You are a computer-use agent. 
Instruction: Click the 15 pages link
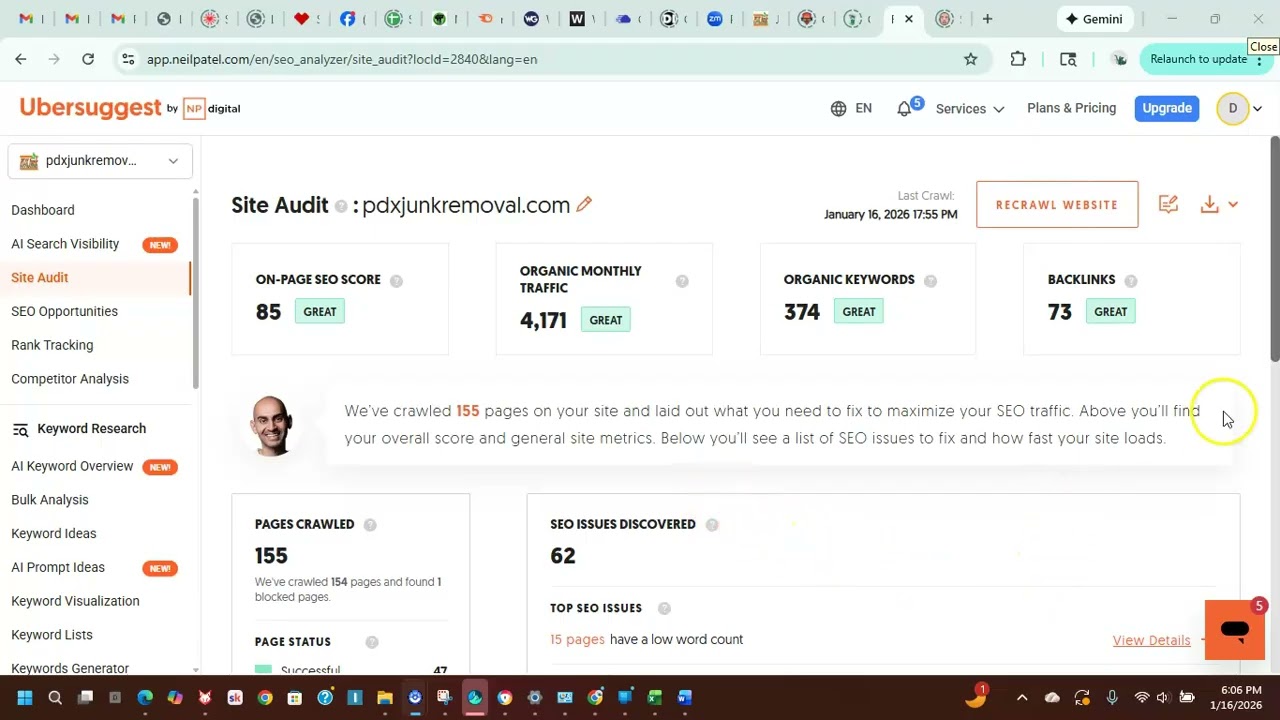(x=577, y=640)
